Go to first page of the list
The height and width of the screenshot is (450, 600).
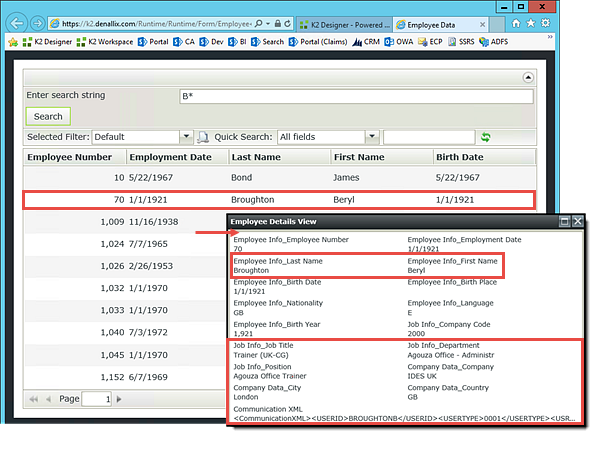pyautogui.click(x=33, y=399)
